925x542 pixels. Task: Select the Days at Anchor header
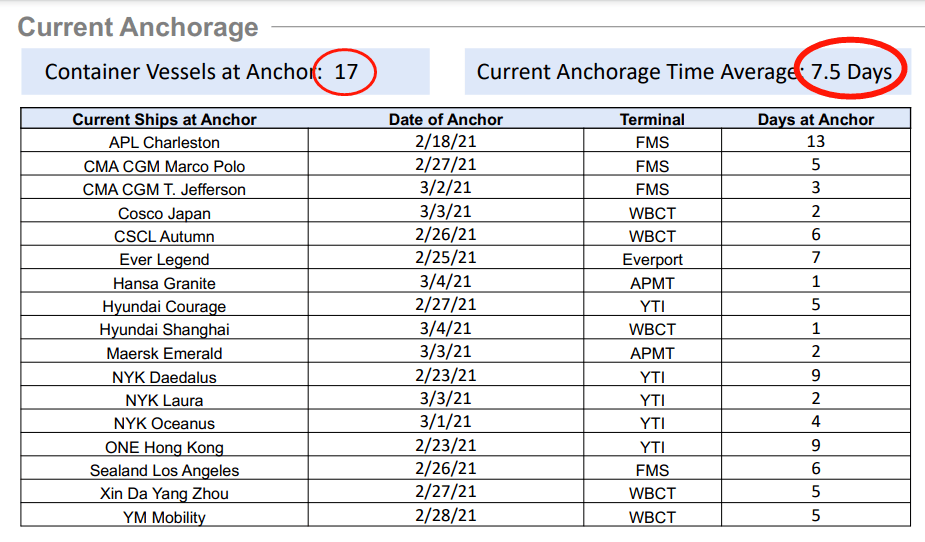click(816, 119)
